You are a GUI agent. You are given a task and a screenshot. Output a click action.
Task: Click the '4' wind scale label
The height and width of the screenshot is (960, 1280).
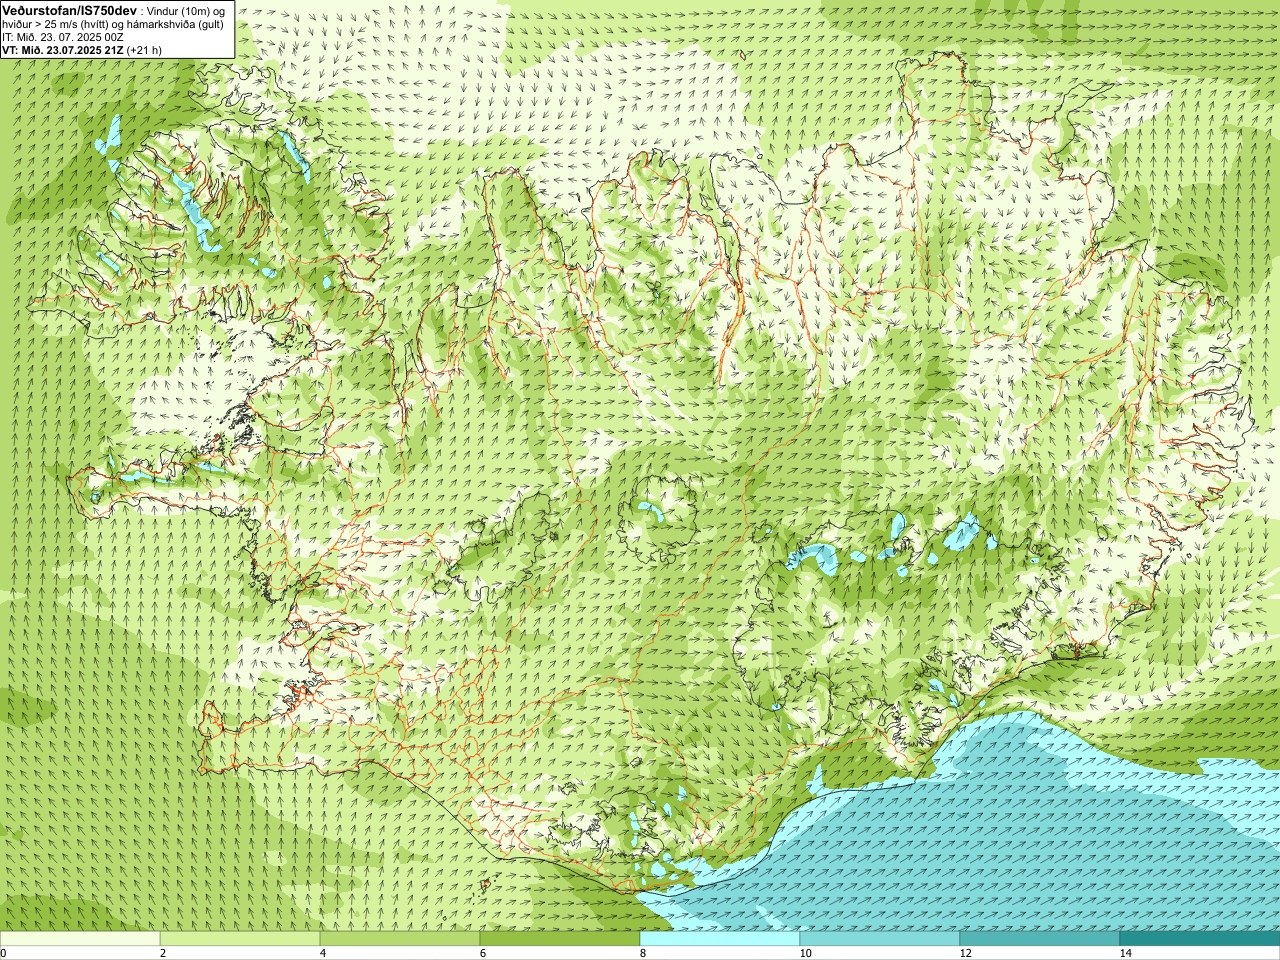click(323, 953)
